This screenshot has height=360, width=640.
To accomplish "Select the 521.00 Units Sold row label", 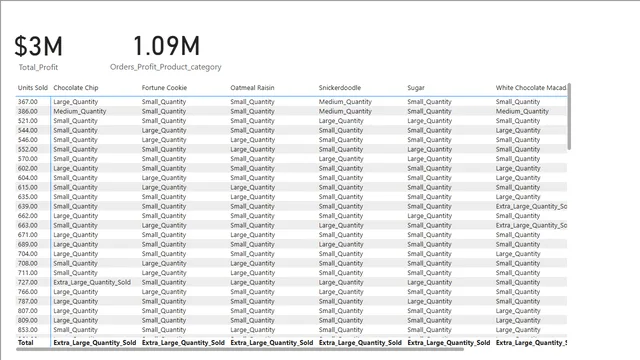I will (28, 121).
